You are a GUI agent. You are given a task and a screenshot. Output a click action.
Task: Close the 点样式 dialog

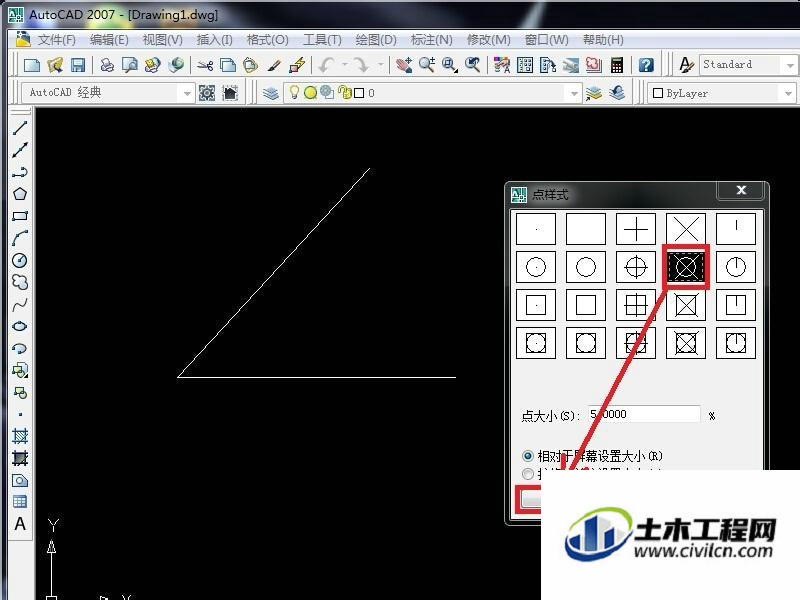pyautogui.click(x=741, y=190)
